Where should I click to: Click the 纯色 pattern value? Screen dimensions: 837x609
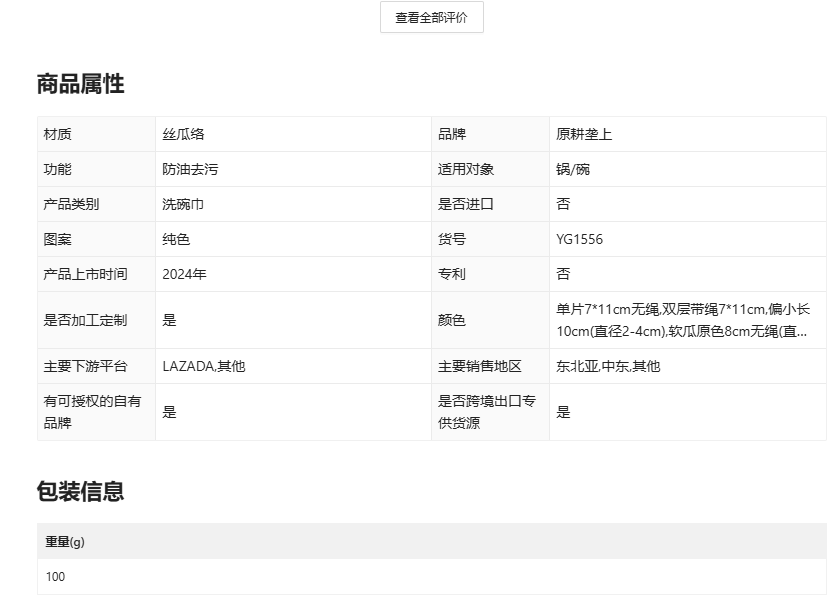click(177, 239)
